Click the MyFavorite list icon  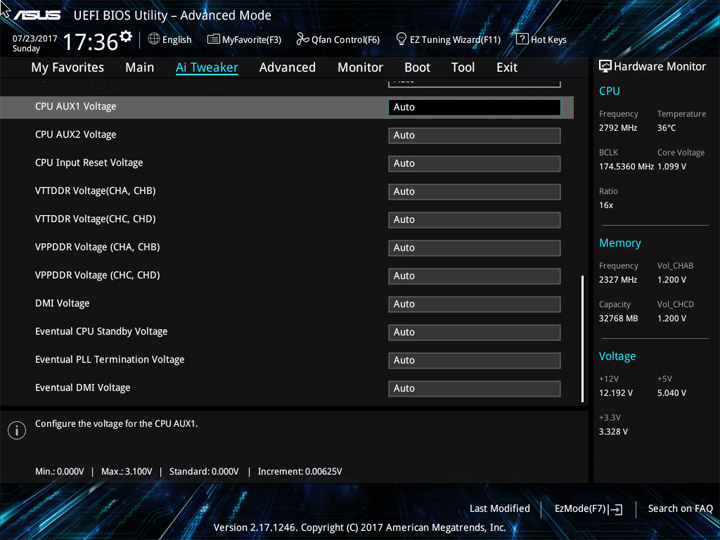tap(213, 39)
